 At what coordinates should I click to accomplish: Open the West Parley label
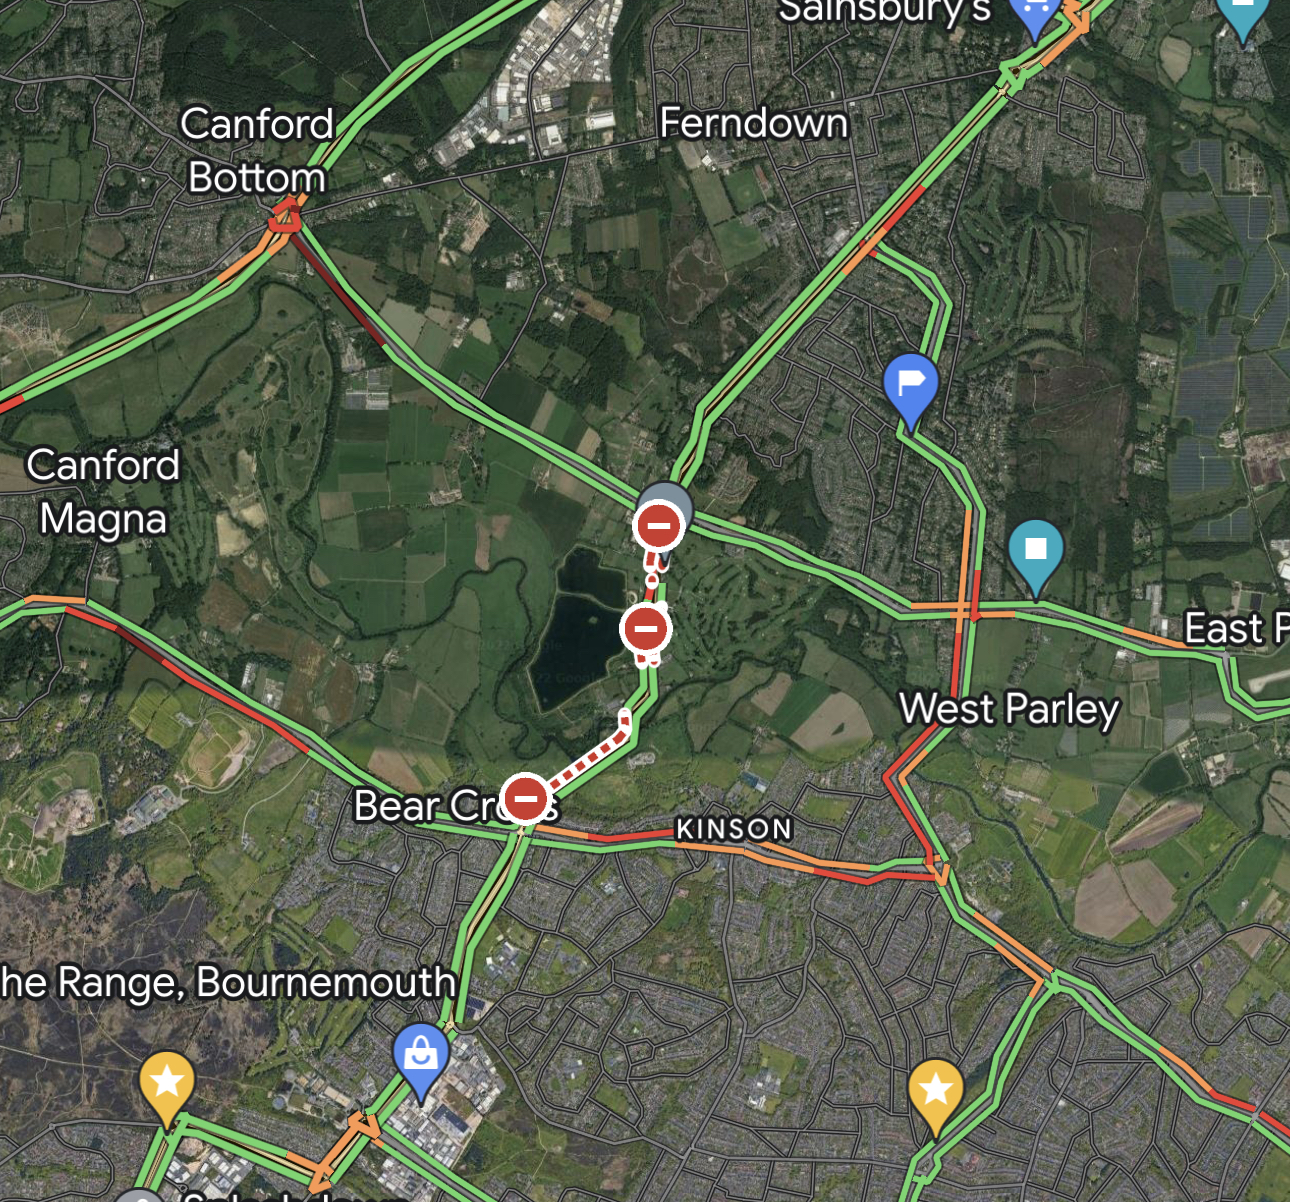point(1009,708)
